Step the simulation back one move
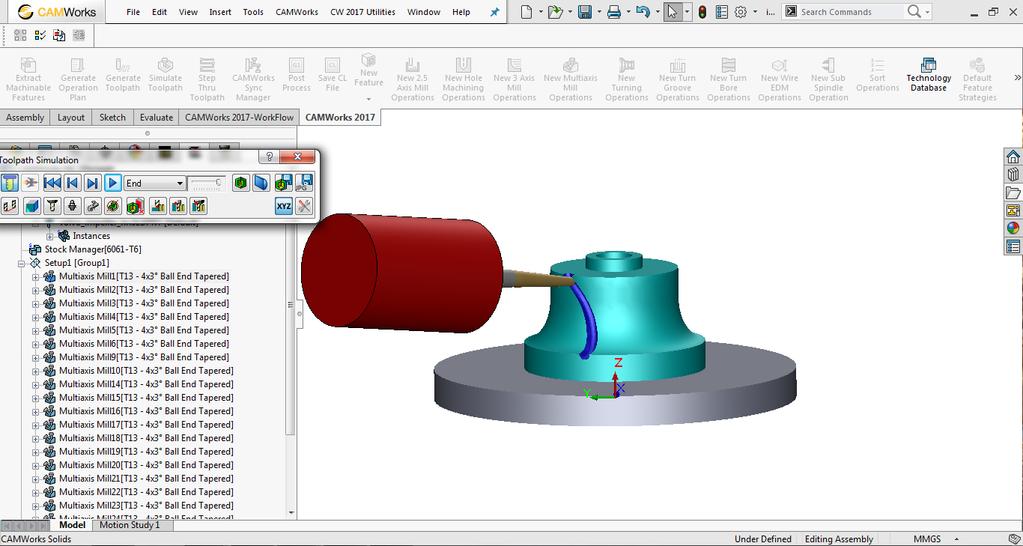Viewport: 1023px width, 546px height. [72, 183]
